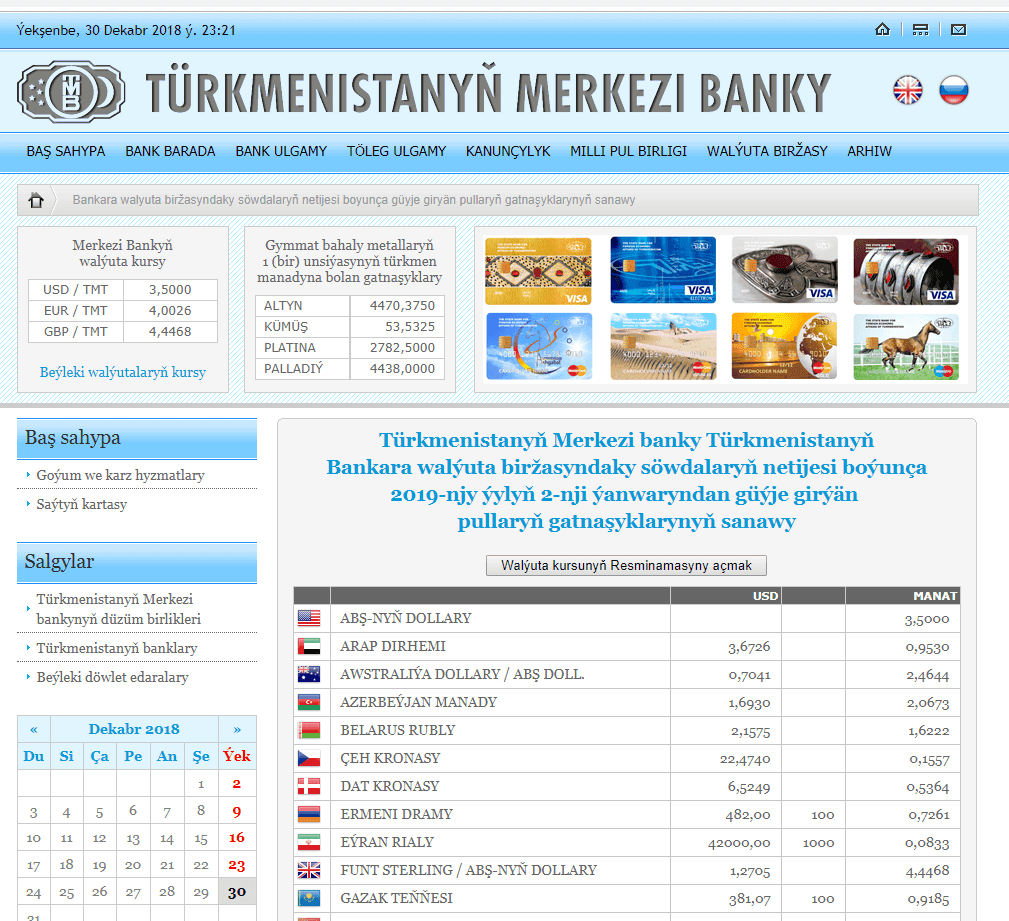Click the horse-themed bank card image
The height and width of the screenshot is (921, 1009).
point(905,347)
